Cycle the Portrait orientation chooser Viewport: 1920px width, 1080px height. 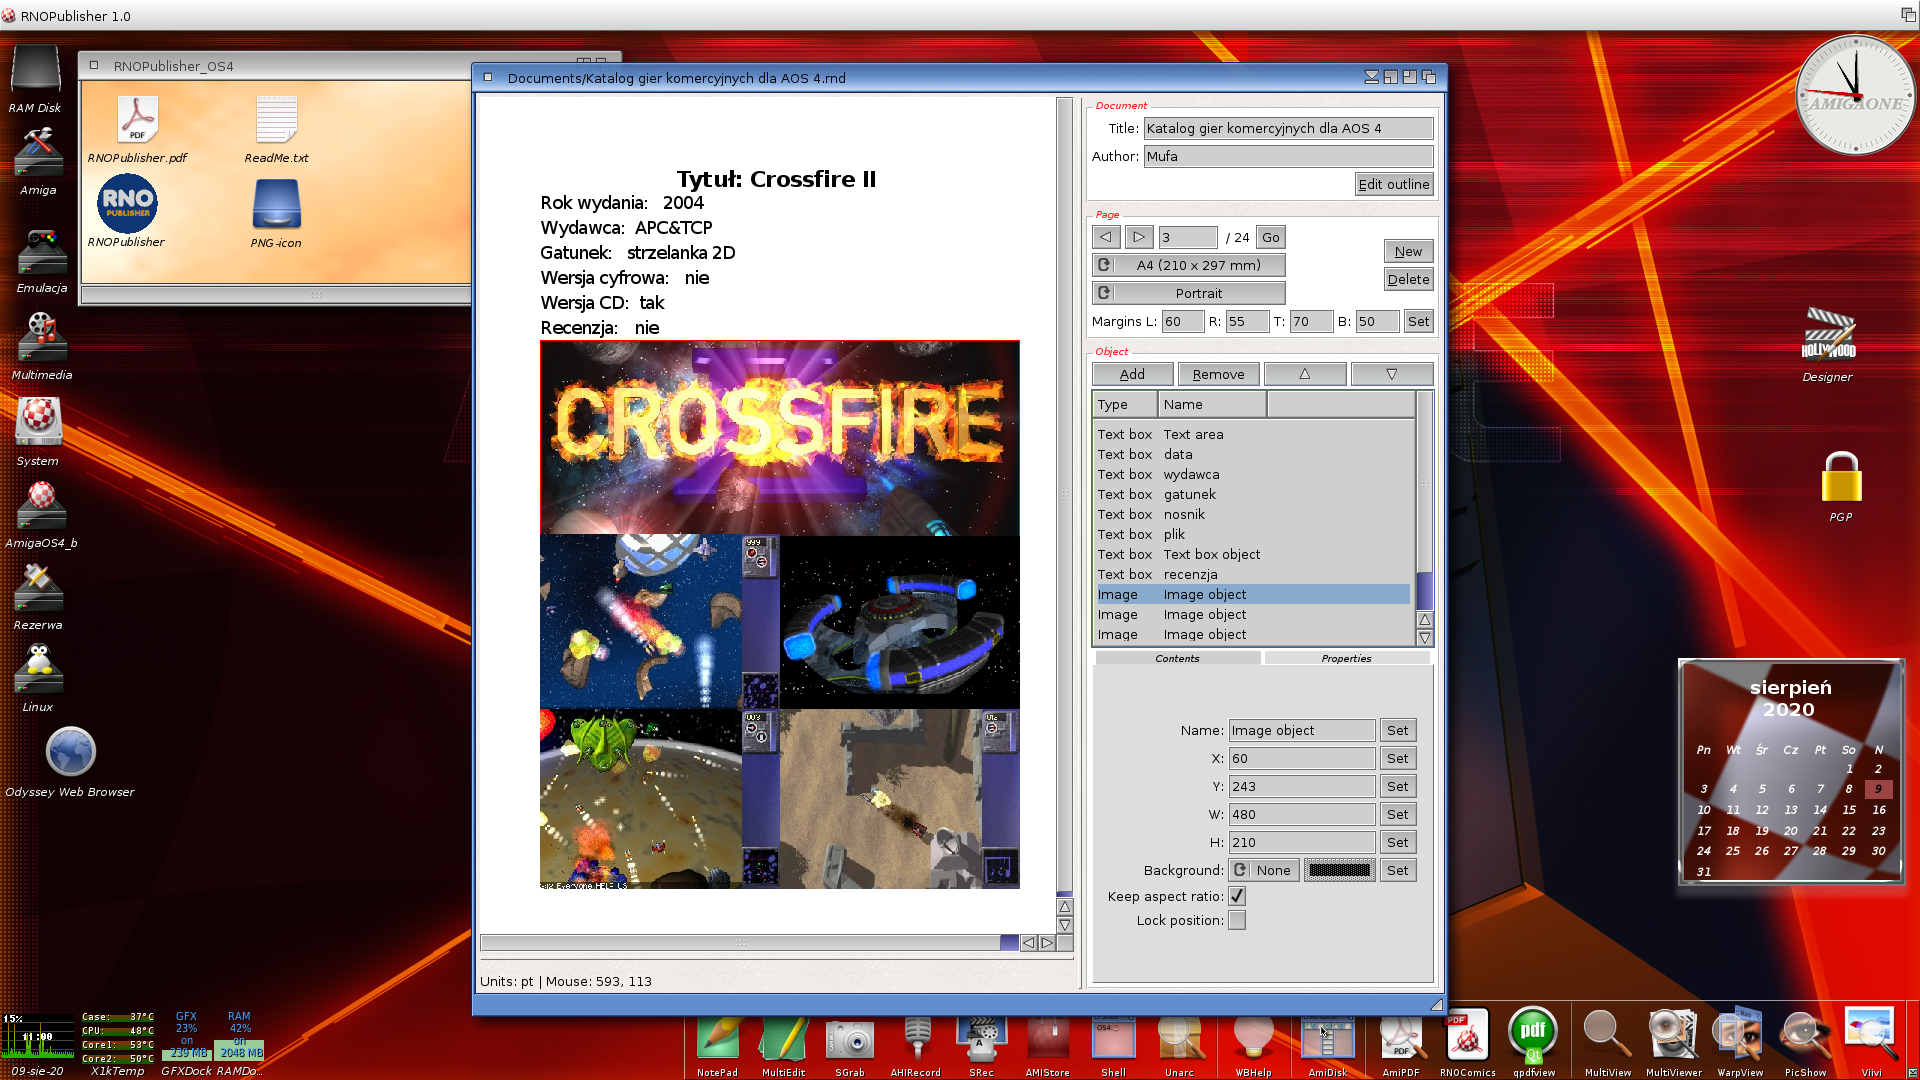coord(1188,293)
